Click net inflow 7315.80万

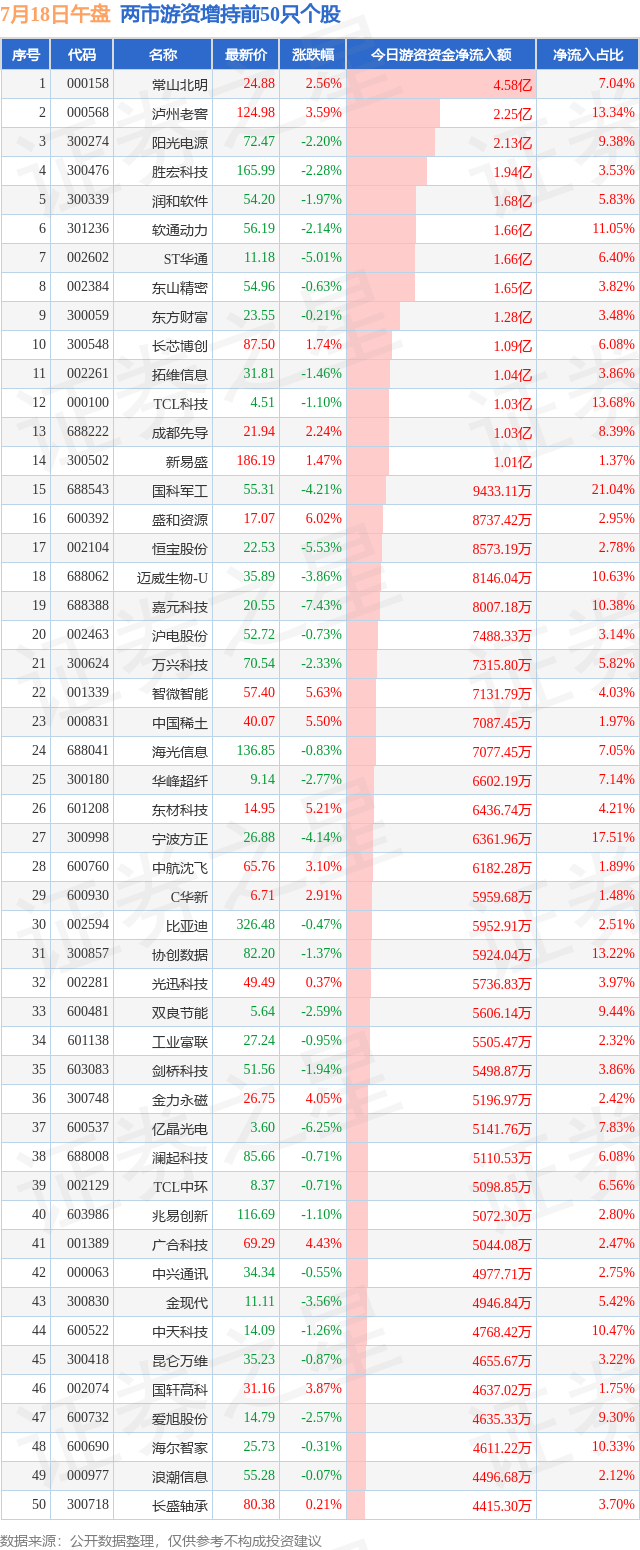(501, 665)
